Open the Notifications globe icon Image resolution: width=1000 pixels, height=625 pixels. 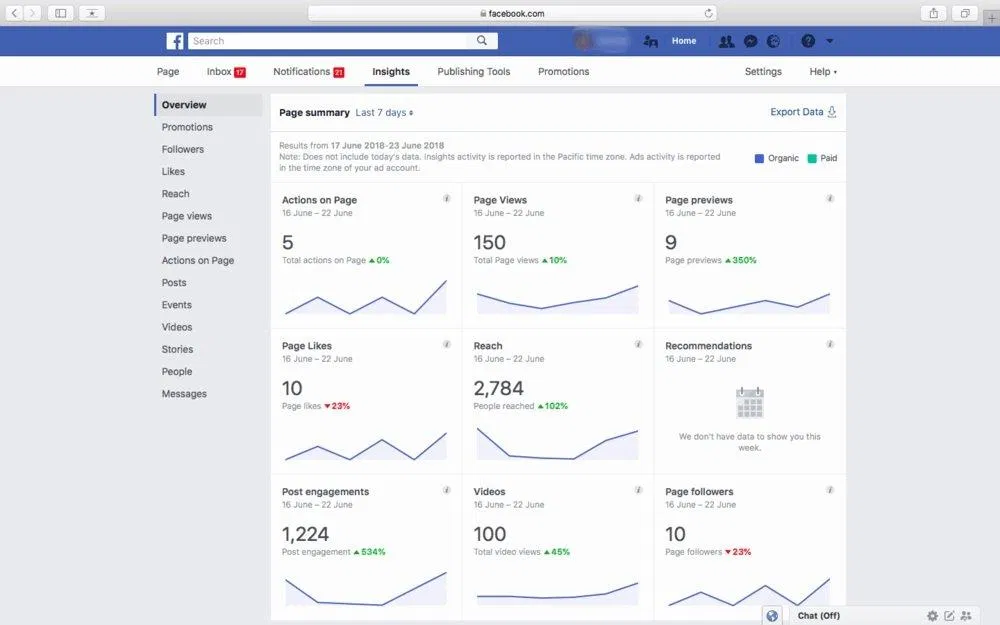click(x=772, y=40)
